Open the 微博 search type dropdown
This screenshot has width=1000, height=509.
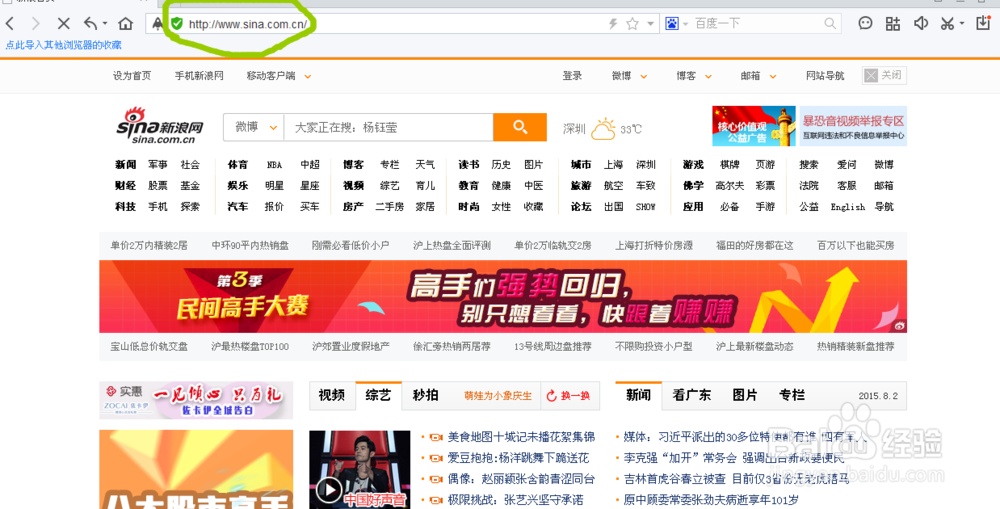point(253,127)
